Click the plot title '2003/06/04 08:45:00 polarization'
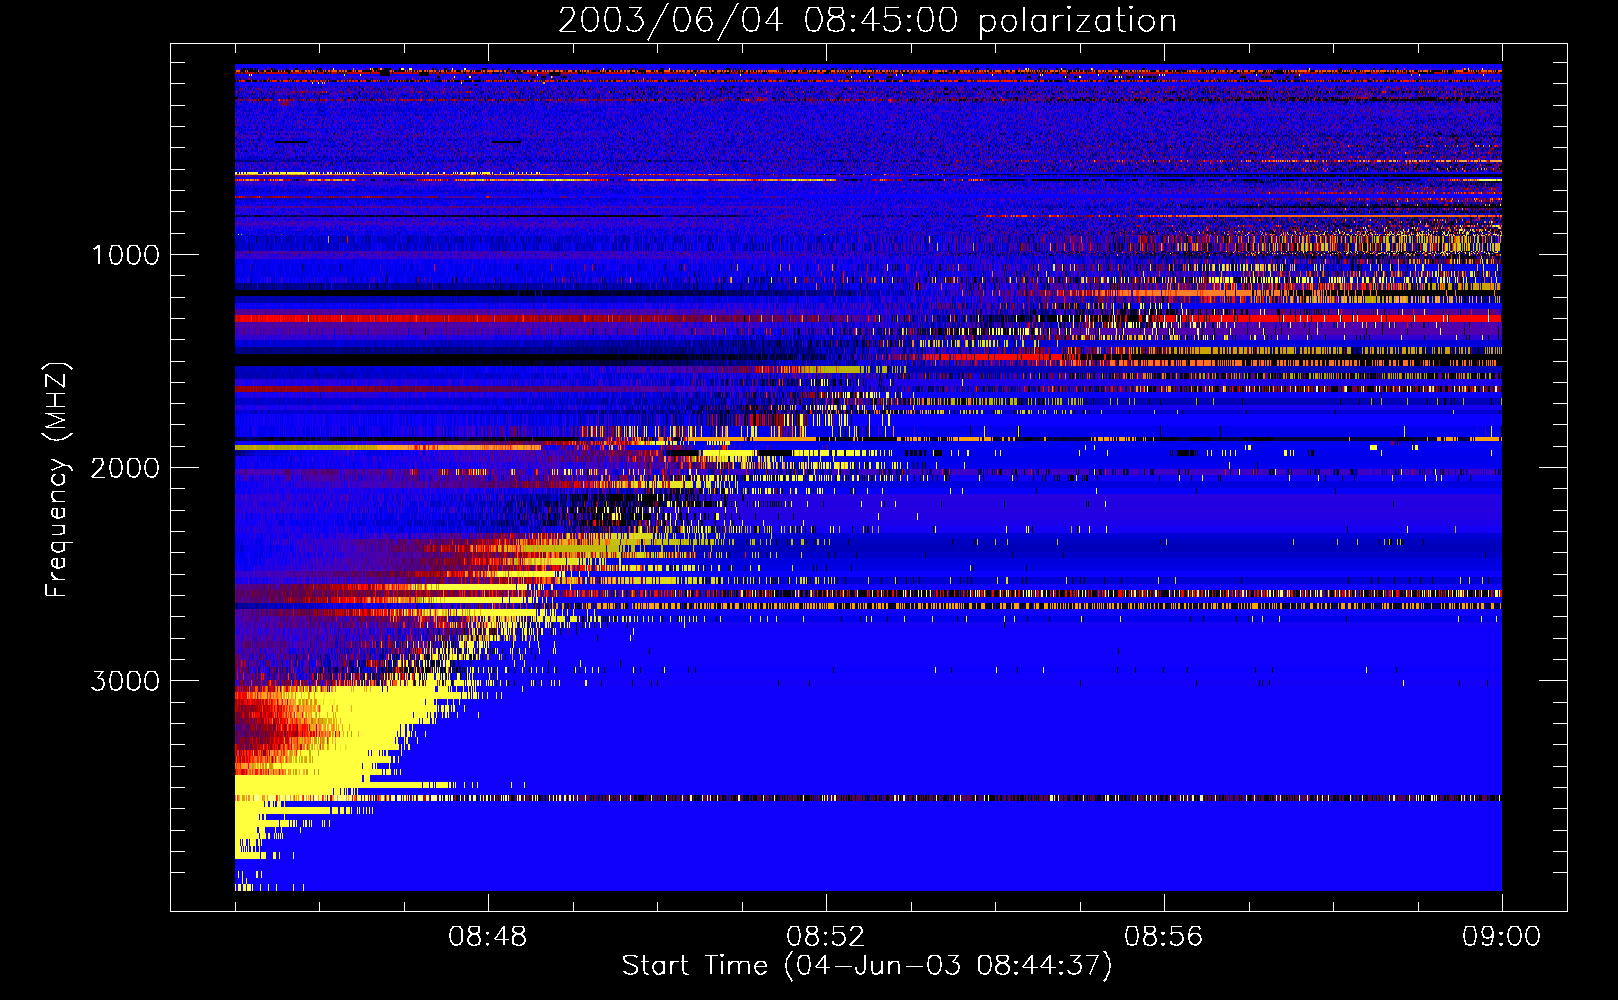1618x1000 pixels. click(867, 21)
